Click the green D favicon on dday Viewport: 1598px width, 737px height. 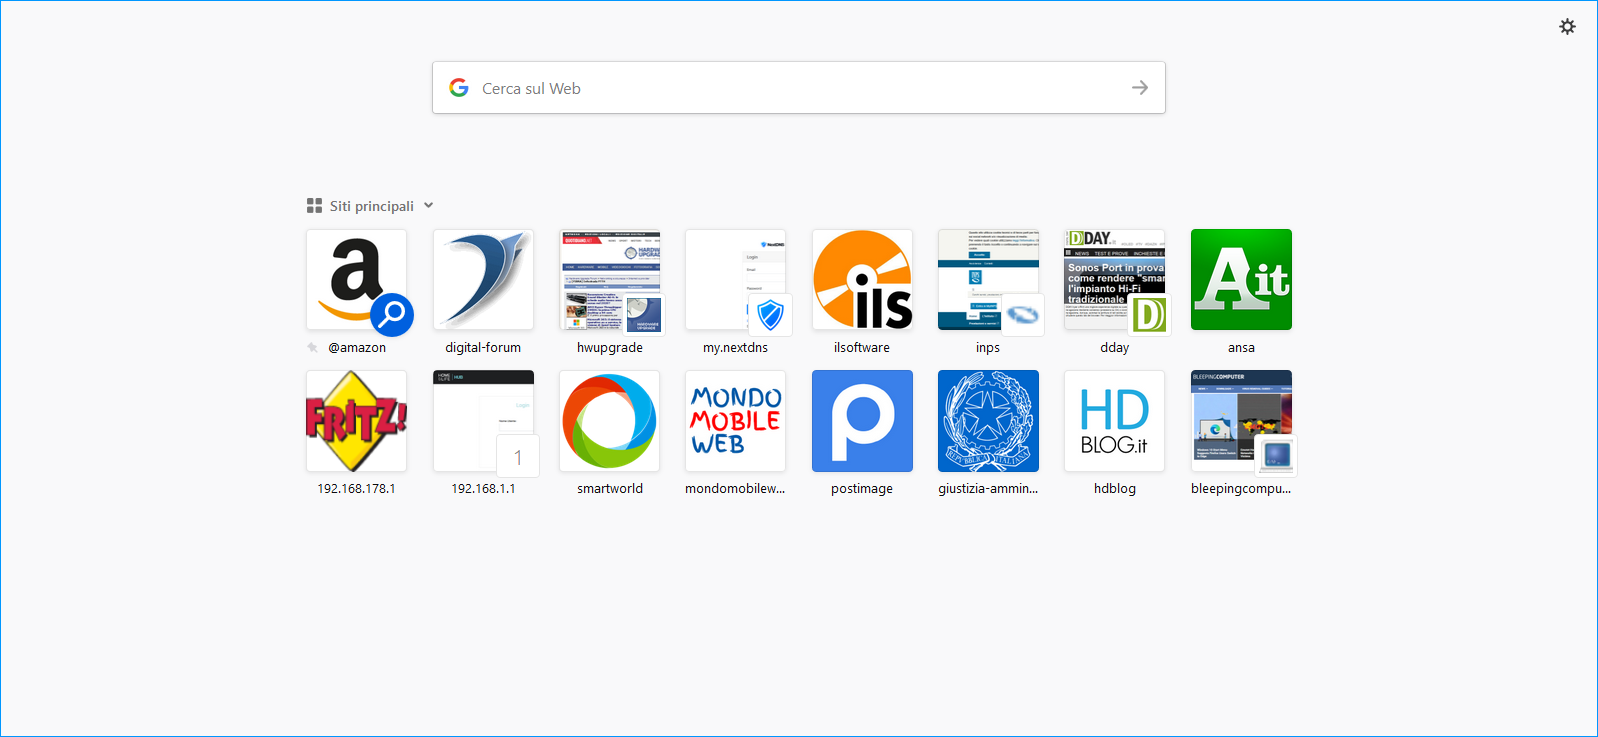pos(1150,315)
